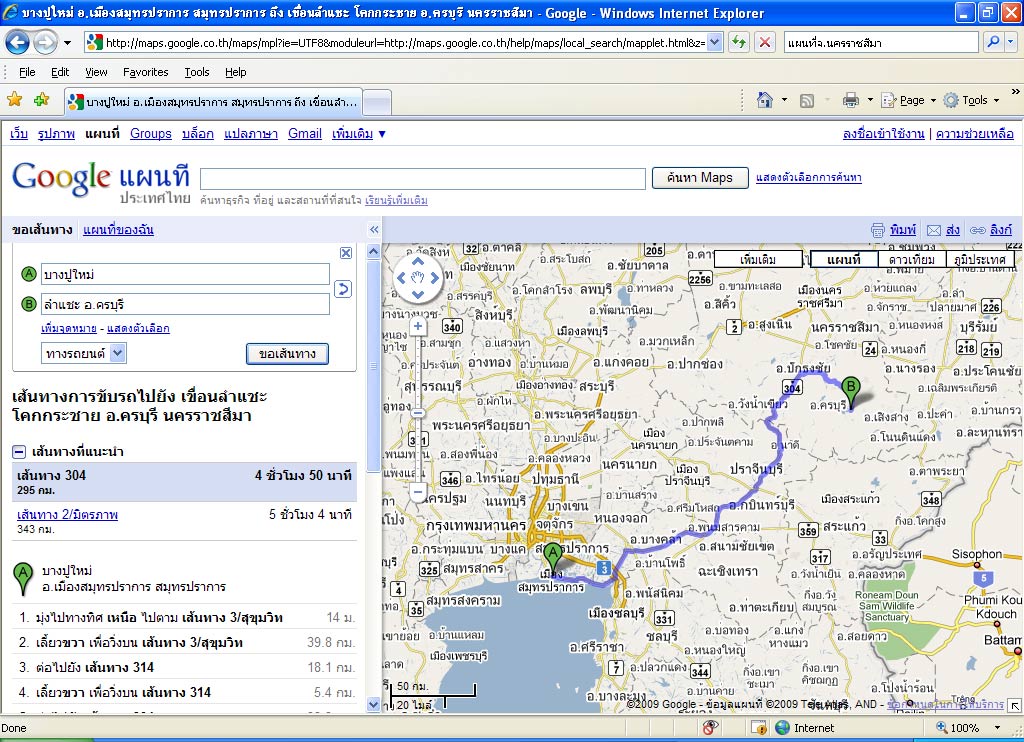Viewport: 1024px width, 742px height.
Task: Zoom out the map with minus button
Action: pyautogui.click(x=418, y=491)
